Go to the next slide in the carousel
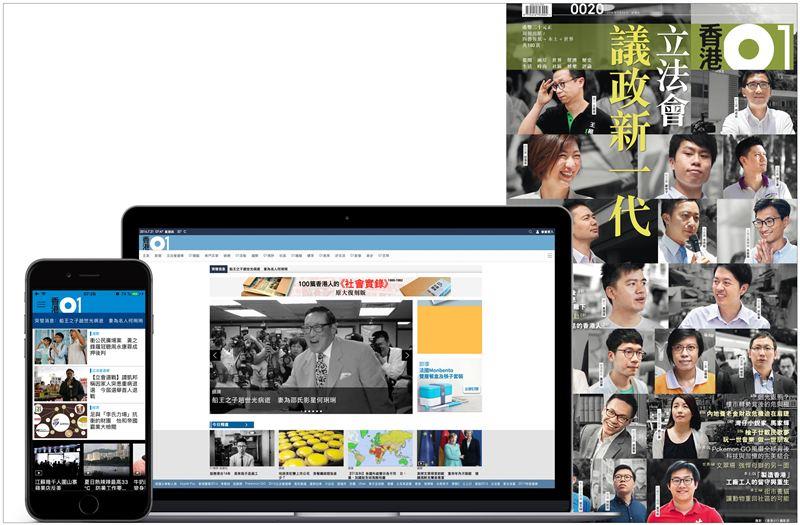This screenshot has height=525, width=800. [406, 355]
